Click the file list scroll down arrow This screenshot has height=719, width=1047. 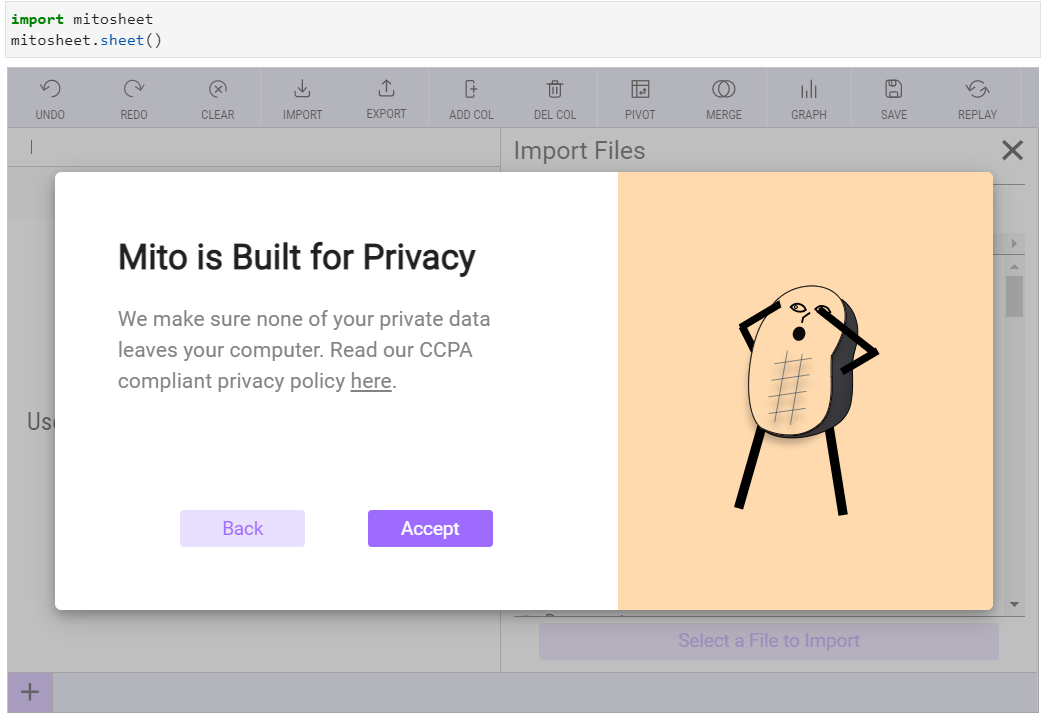click(x=1014, y=605)
